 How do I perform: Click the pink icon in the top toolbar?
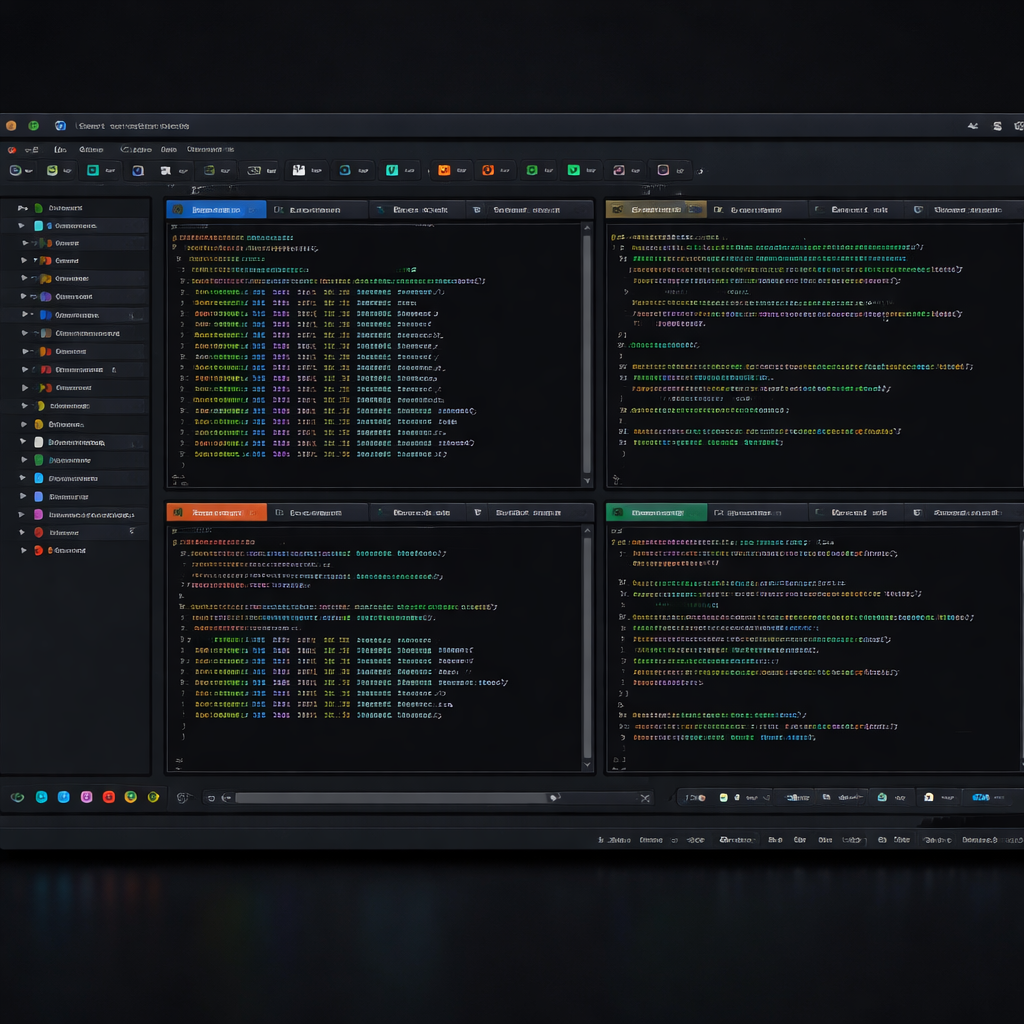point(619,171)
